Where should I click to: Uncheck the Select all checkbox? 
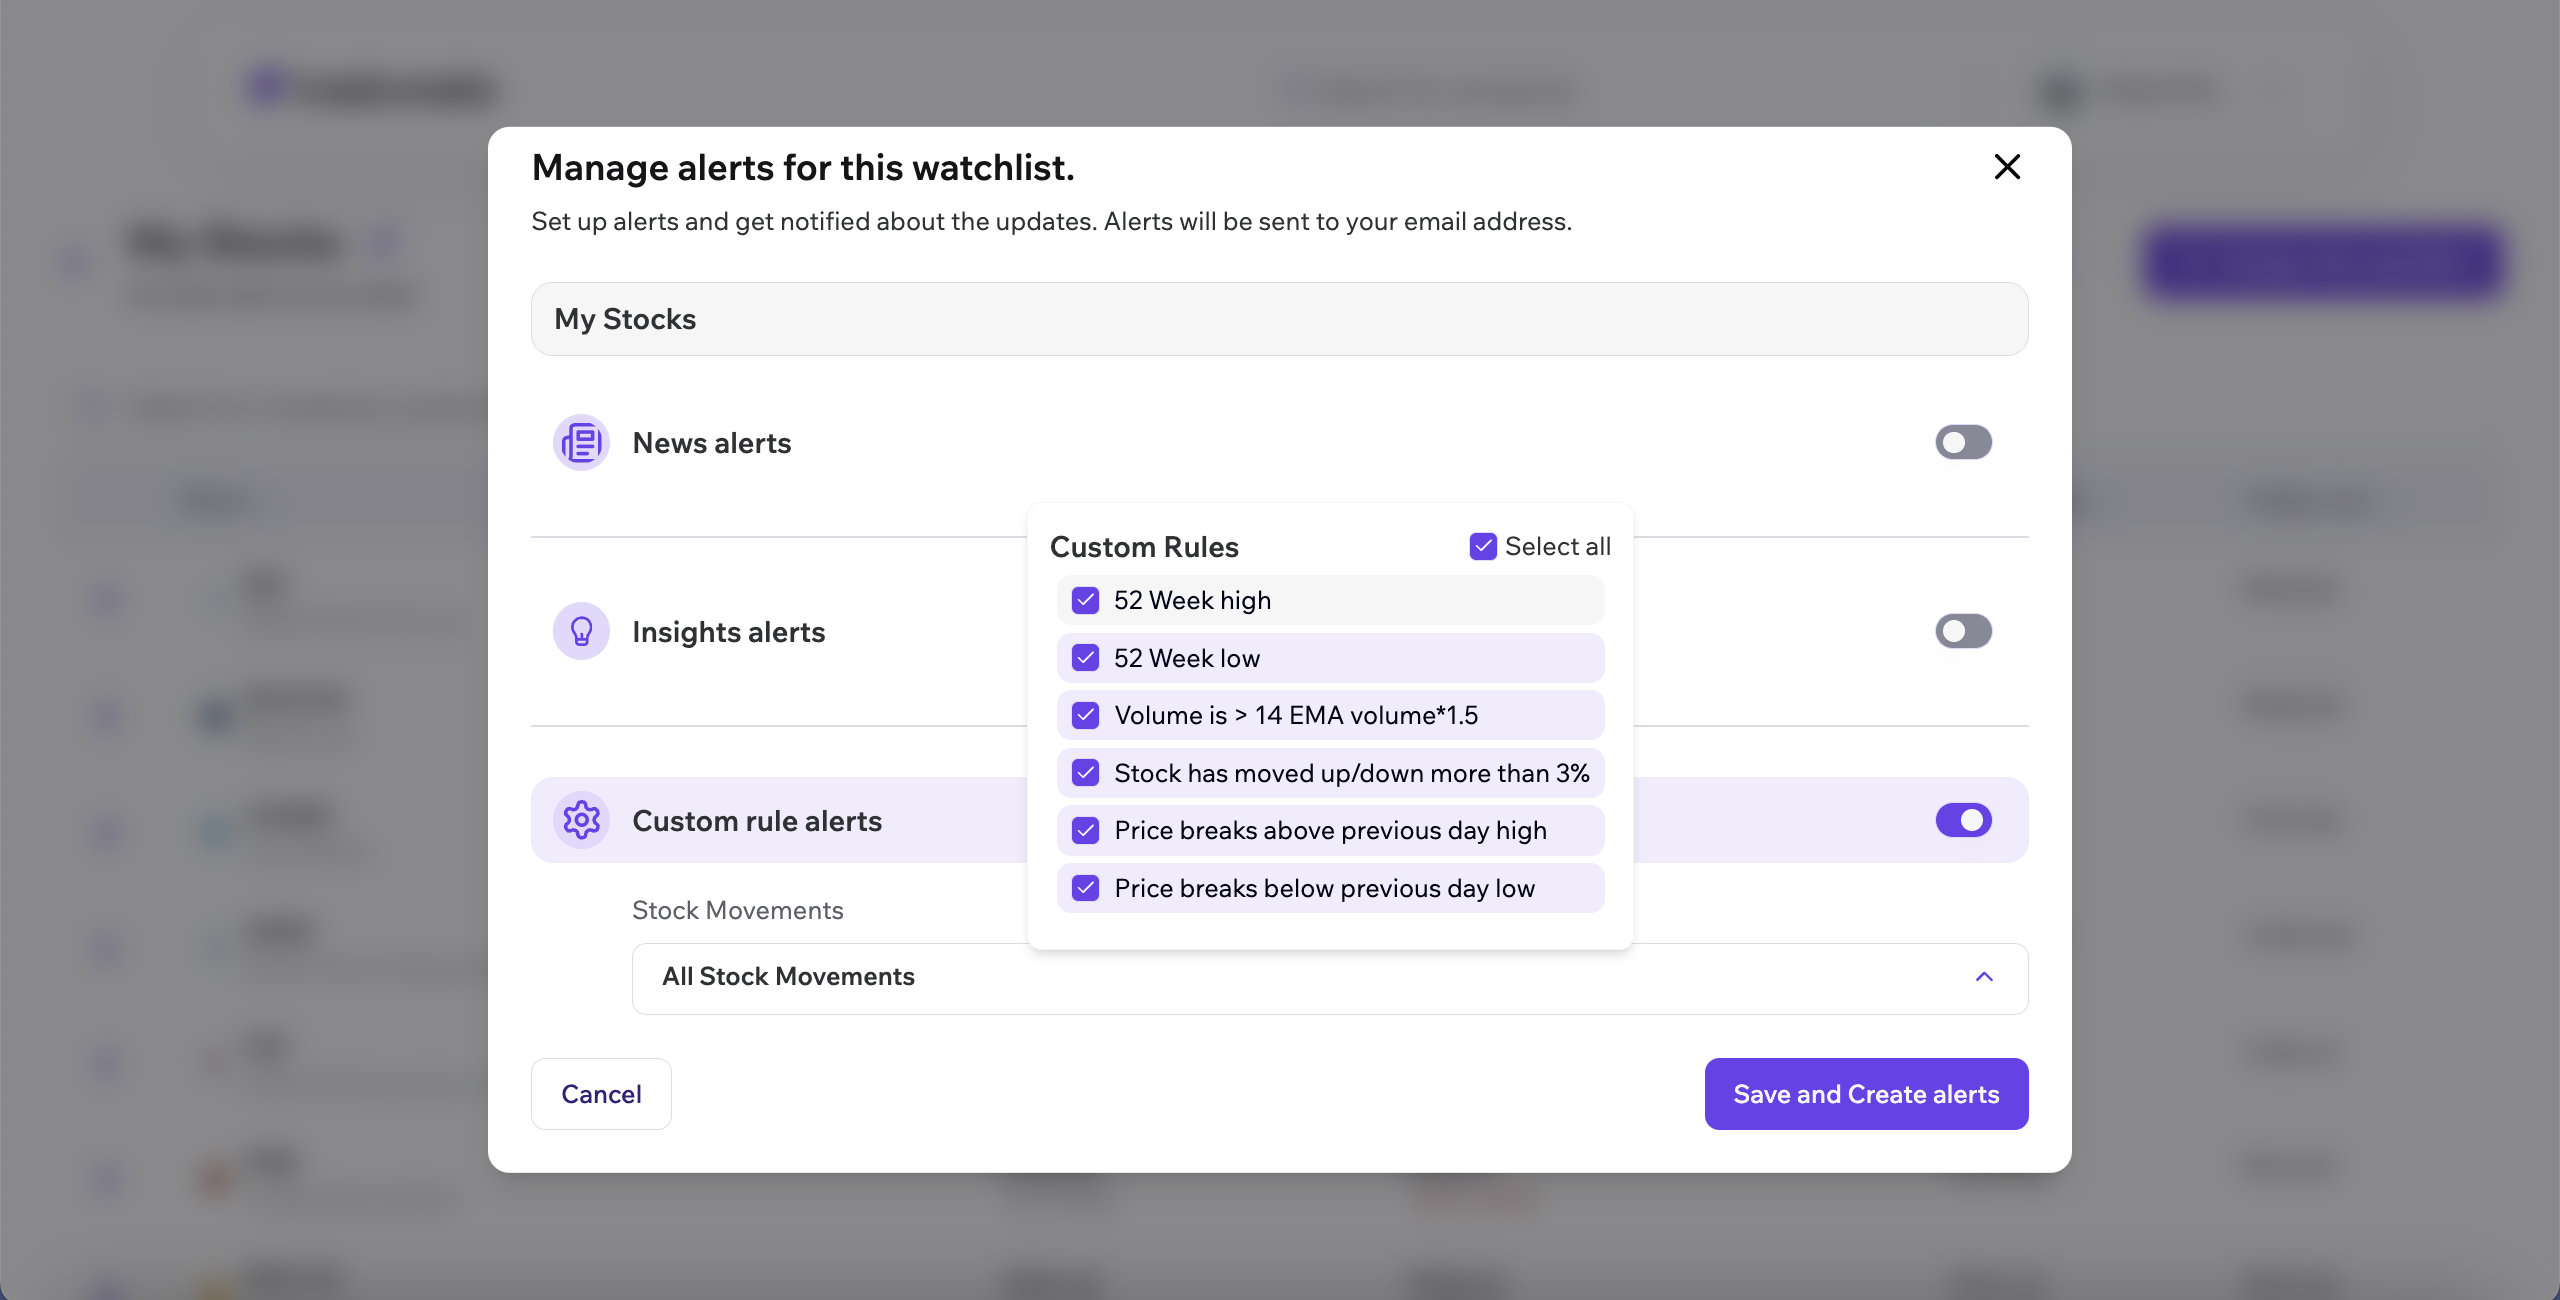pos(1483,546)
